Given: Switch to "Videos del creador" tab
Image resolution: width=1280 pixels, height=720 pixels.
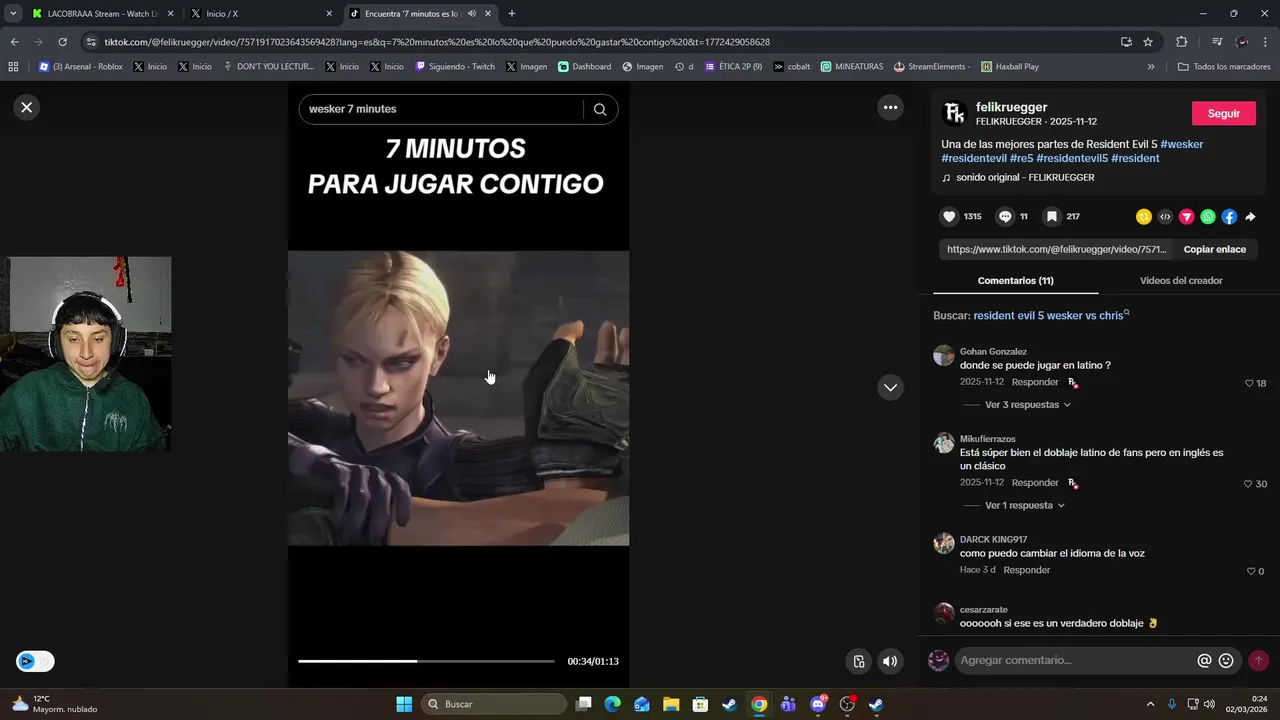Looking at the screenshot, I should (1181, 281).
